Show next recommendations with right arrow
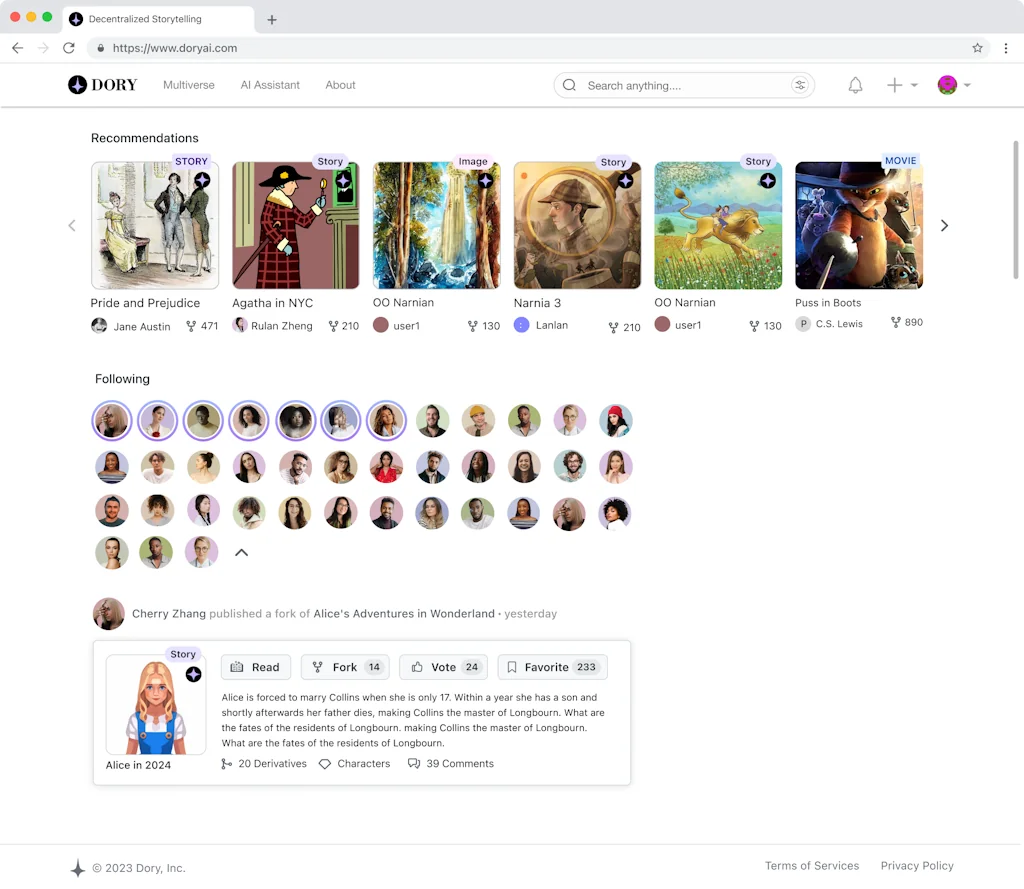1024x889 pixels. coord(944,225)
